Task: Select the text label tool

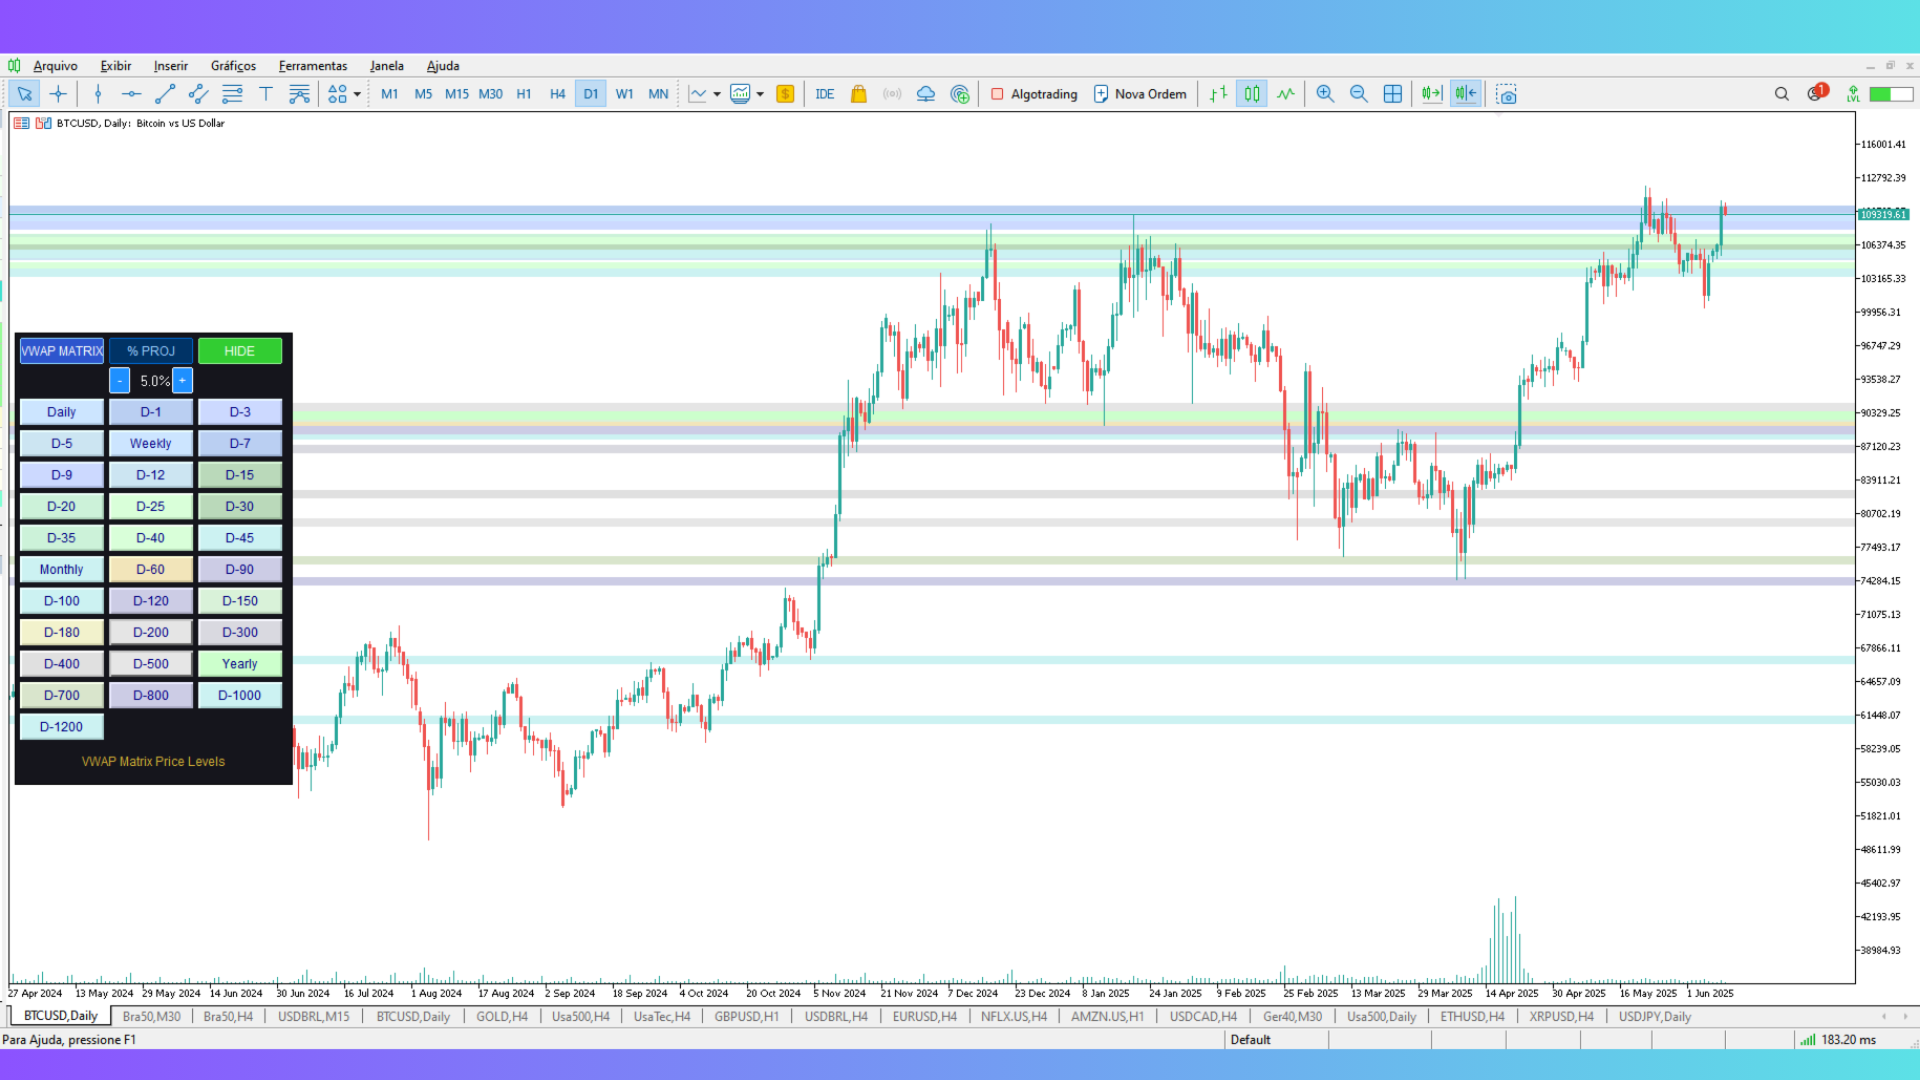Action: [266, 94]
